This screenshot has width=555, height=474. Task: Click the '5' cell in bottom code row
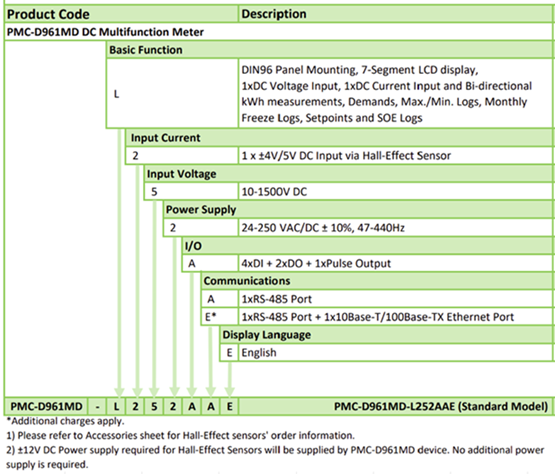point(154,406)
